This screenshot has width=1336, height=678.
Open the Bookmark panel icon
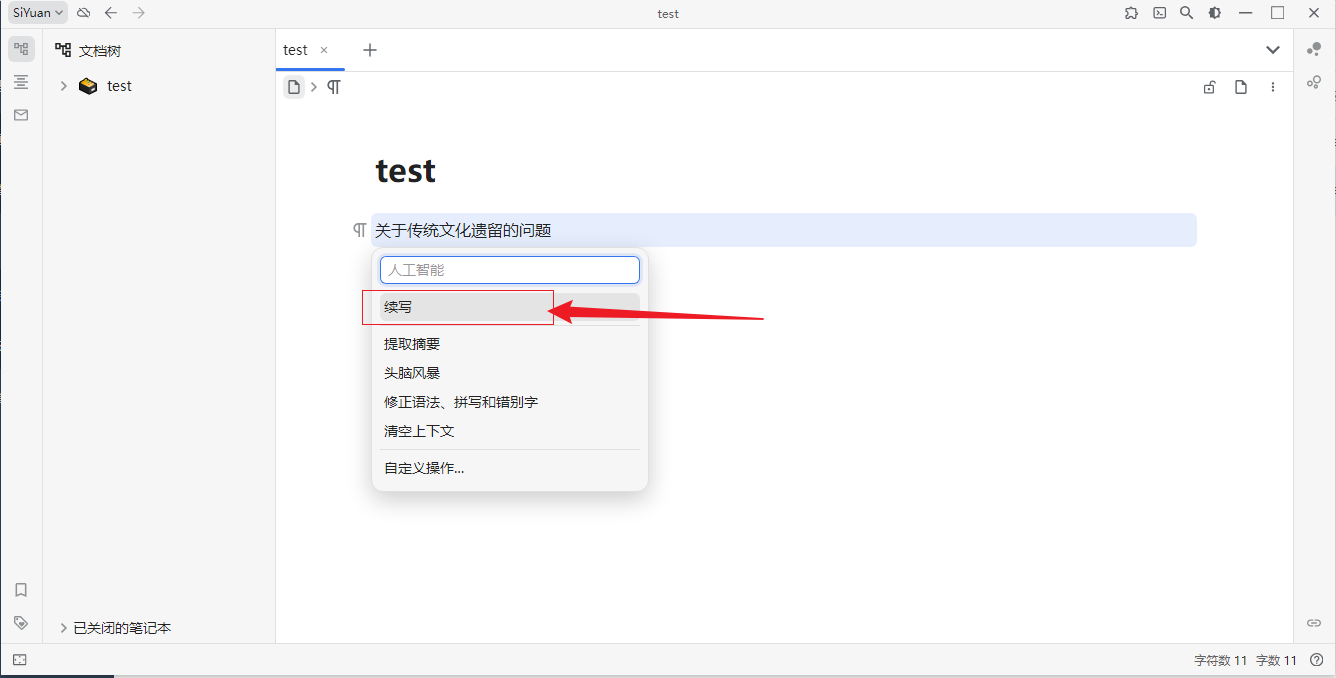(21, 590)
